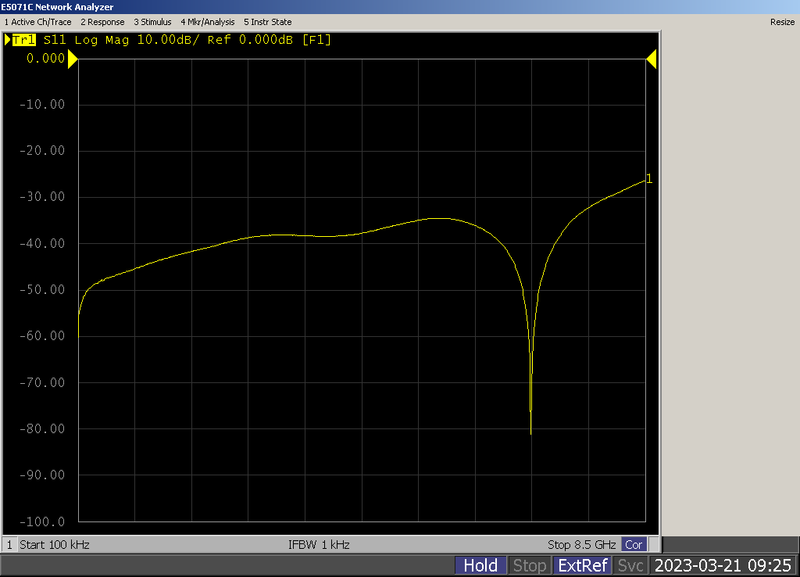This screenshot has height=577, width=800.
Task: Click the 0.000 y-axis reference label
Action: coord(45,59)
